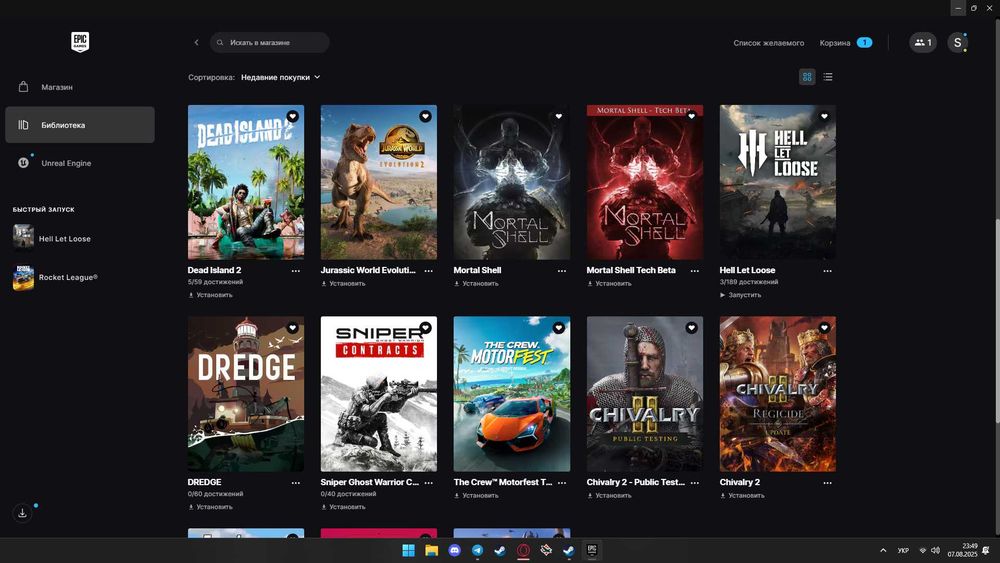Open three-dot menu for Dead Island 2
Viewport: 1000px width, 563px height.
point(296,271)
